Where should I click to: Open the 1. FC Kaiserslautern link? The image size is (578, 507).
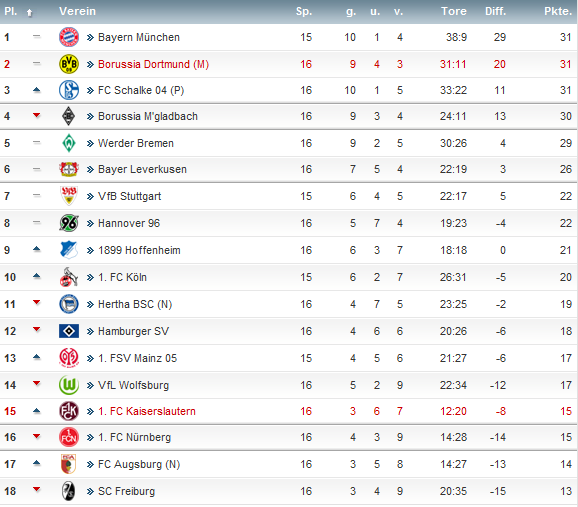[147, 411]
